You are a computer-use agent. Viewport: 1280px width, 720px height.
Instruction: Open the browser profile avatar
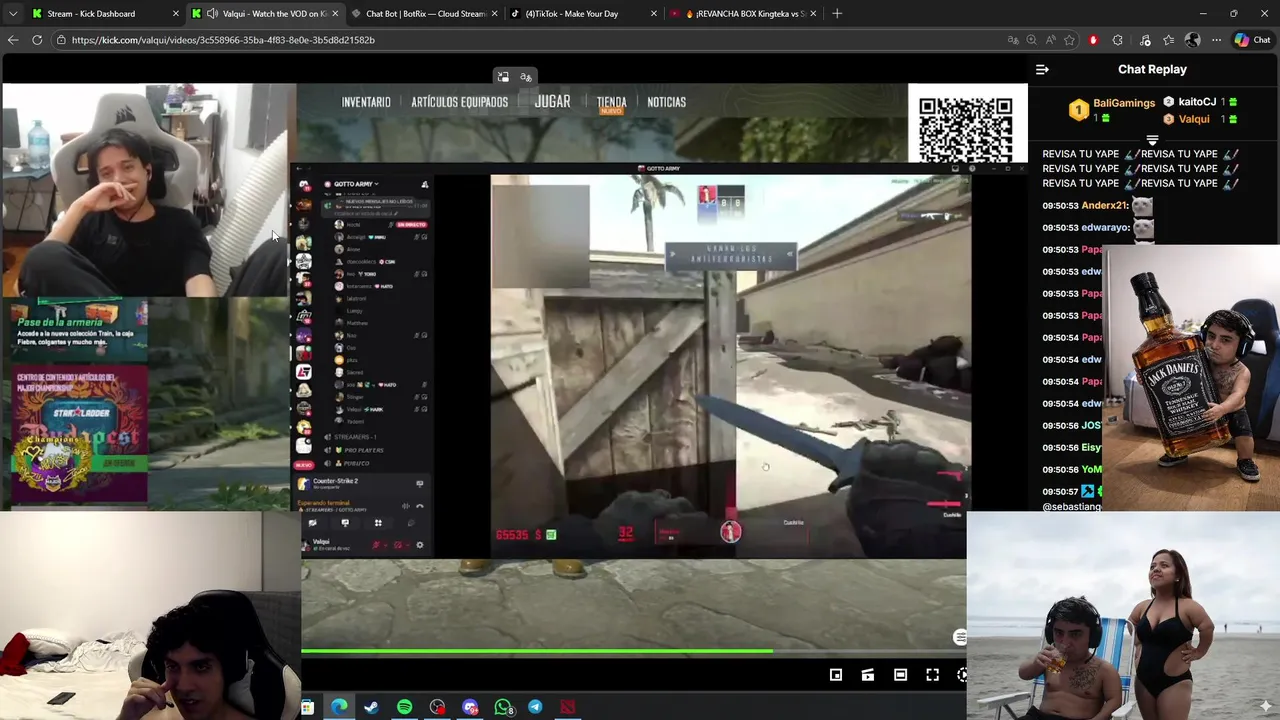1192,40
